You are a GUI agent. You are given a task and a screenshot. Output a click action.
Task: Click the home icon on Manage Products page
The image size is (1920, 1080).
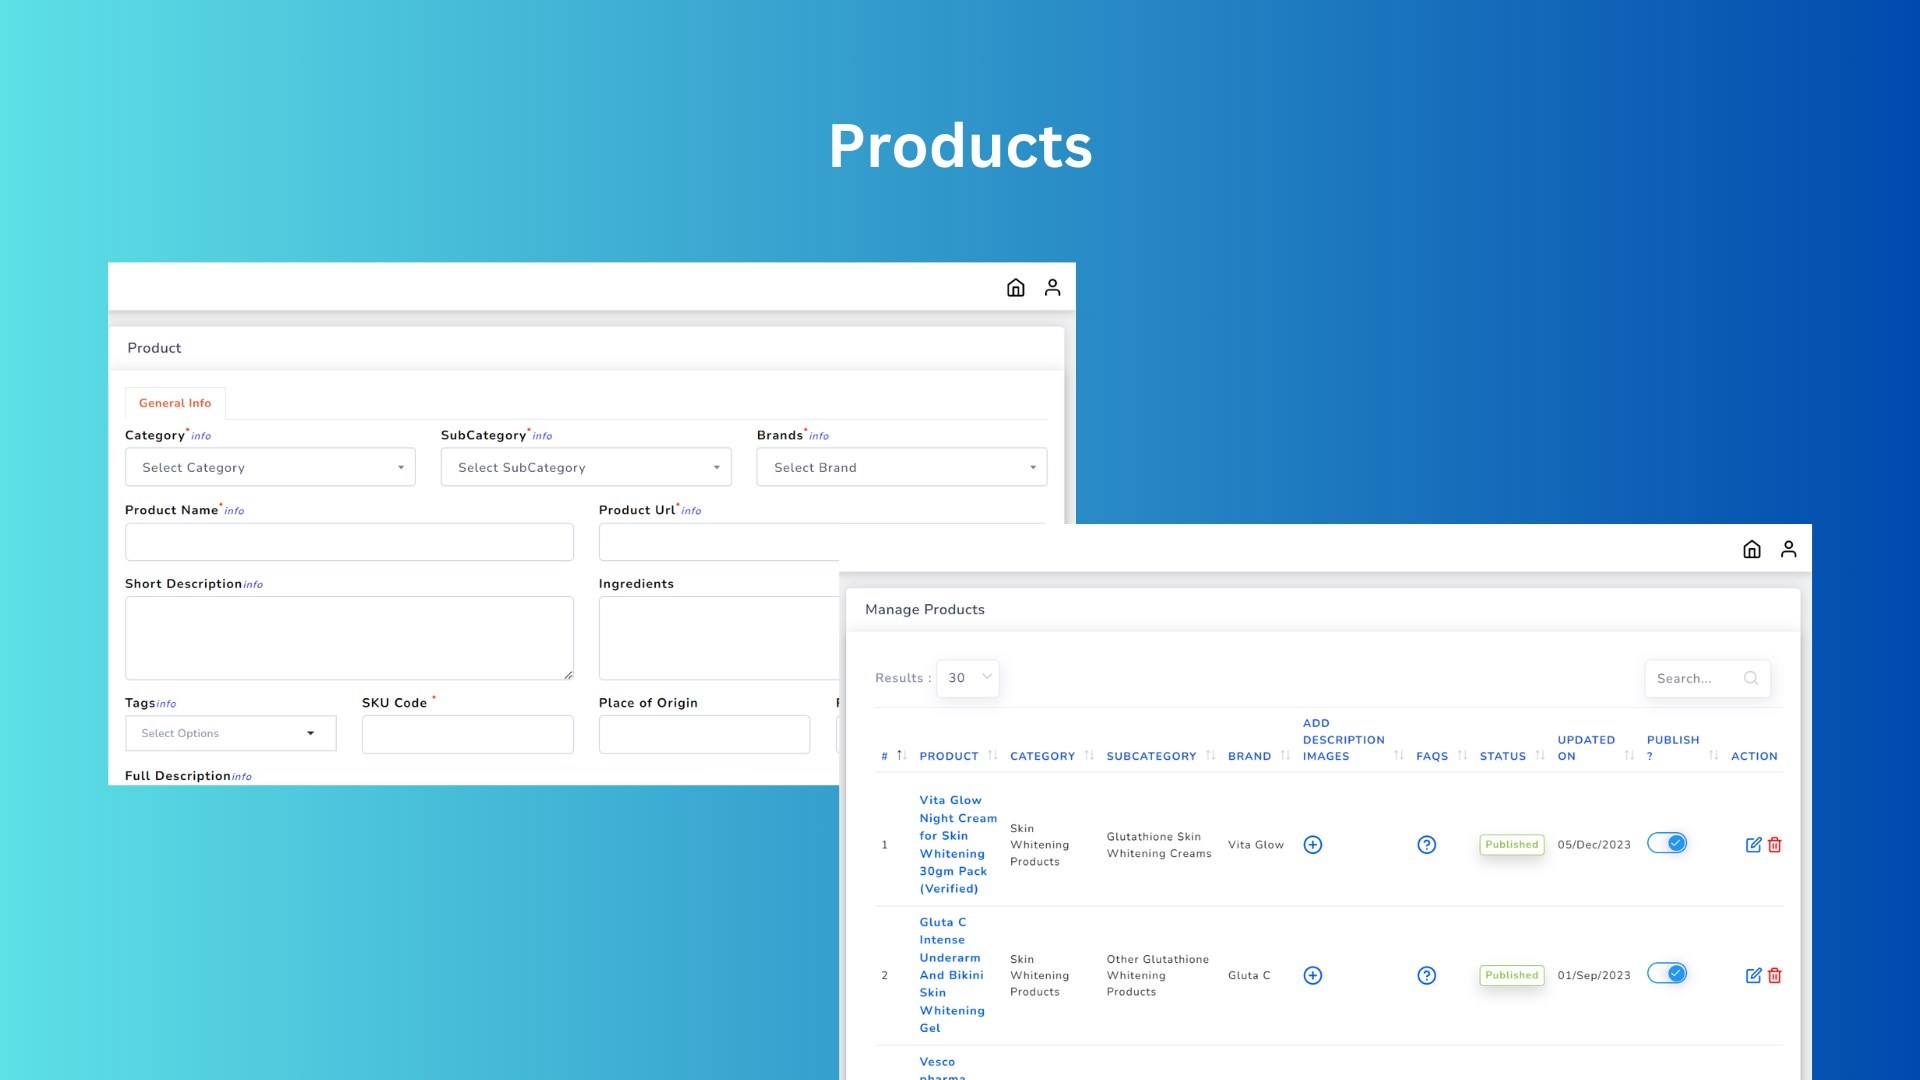point(1751,548)
